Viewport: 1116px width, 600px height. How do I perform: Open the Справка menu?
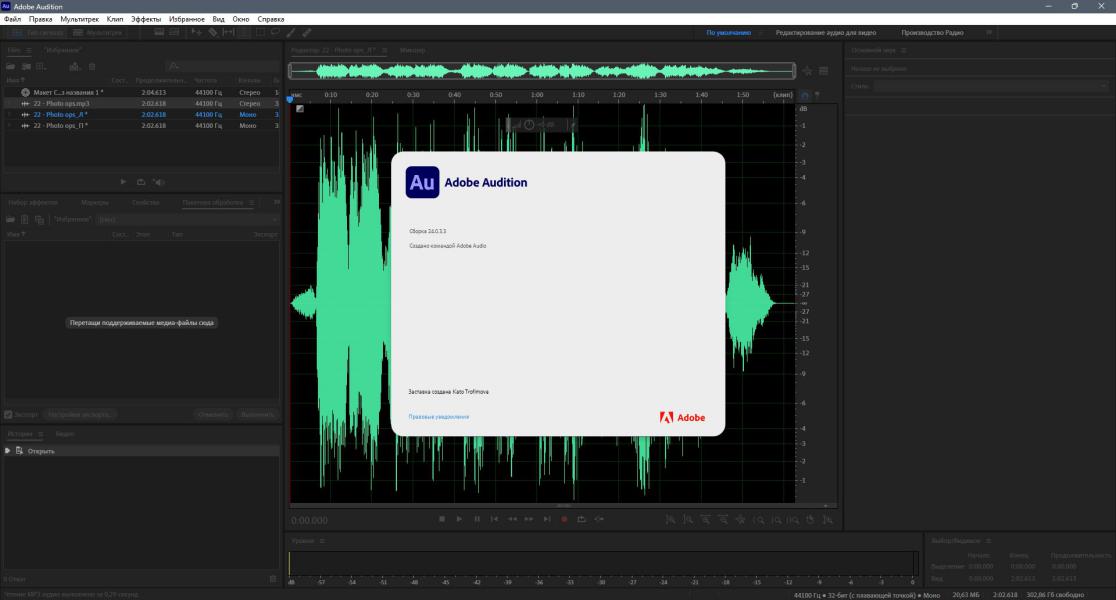coord(270,19)
